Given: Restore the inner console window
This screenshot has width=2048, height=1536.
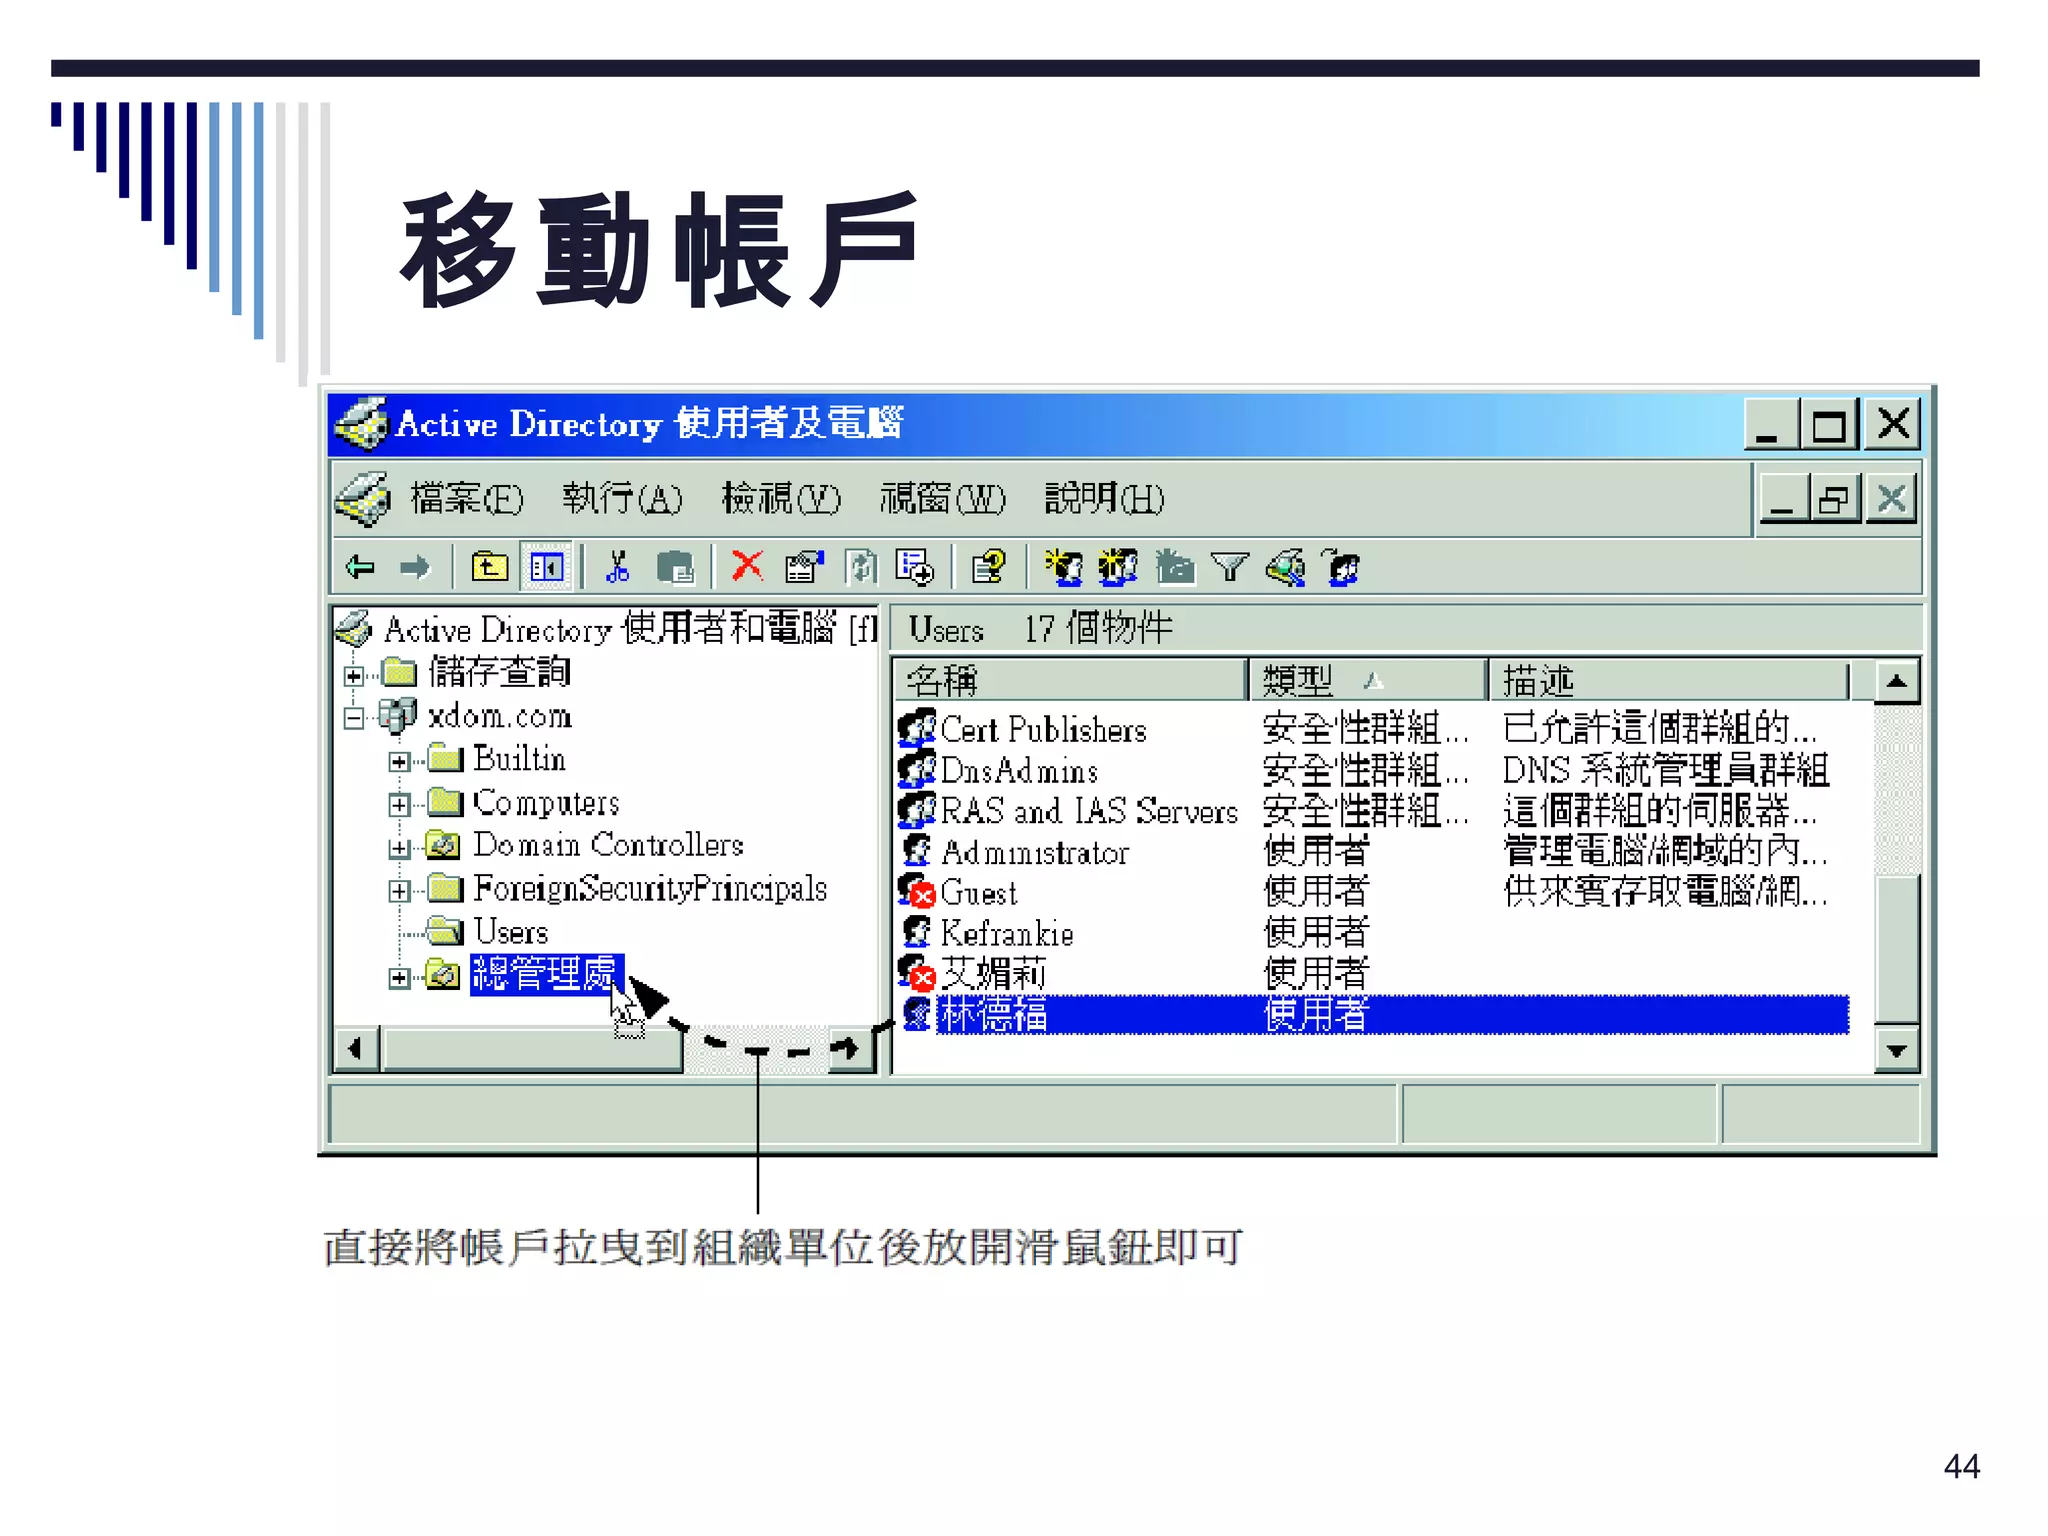Looking at the screenshot, I should (x=1836, y=498).
